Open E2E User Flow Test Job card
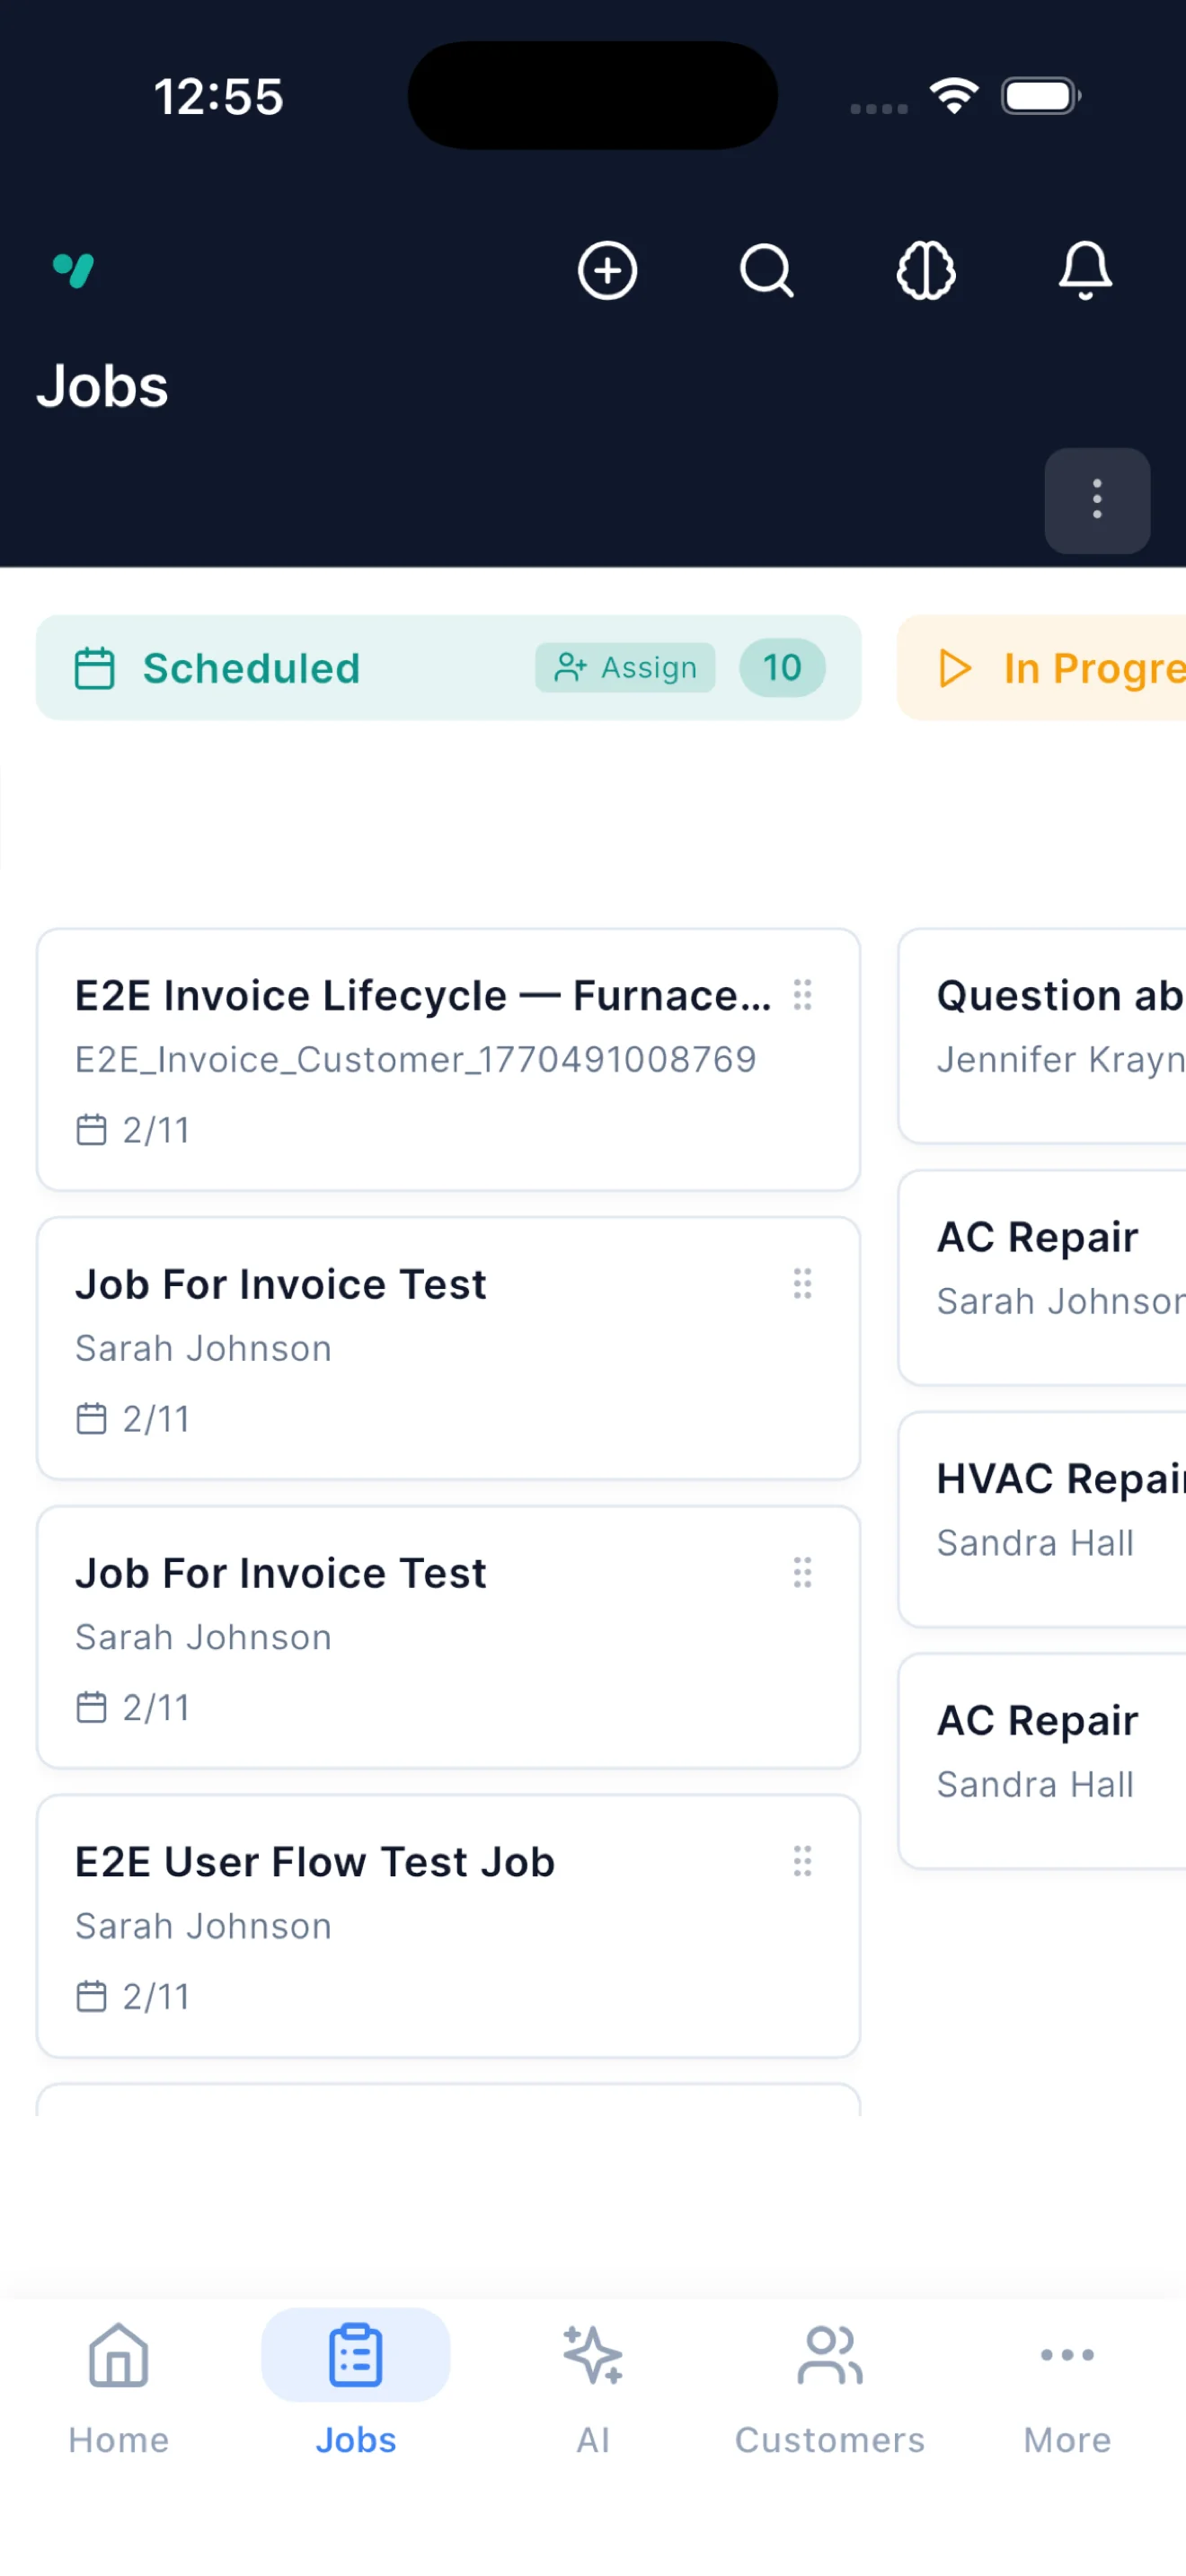The height and width of the screenshot is (2576, 1186). coord(448,1926)
